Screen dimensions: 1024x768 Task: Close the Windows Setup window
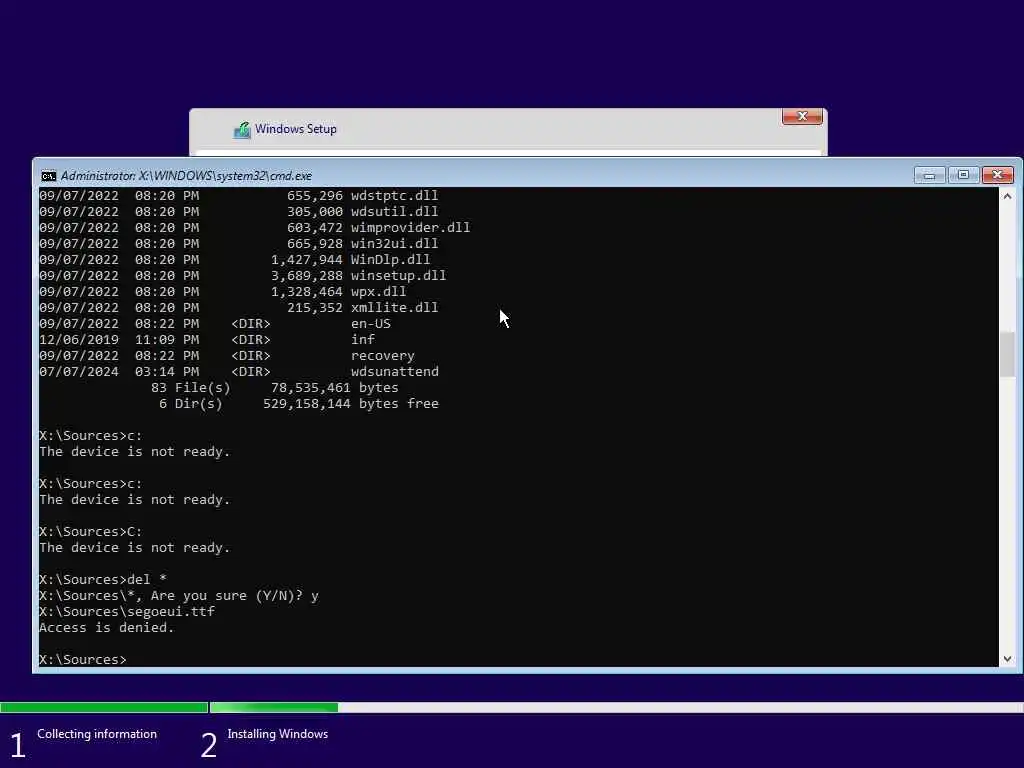[x=802, y=116]
